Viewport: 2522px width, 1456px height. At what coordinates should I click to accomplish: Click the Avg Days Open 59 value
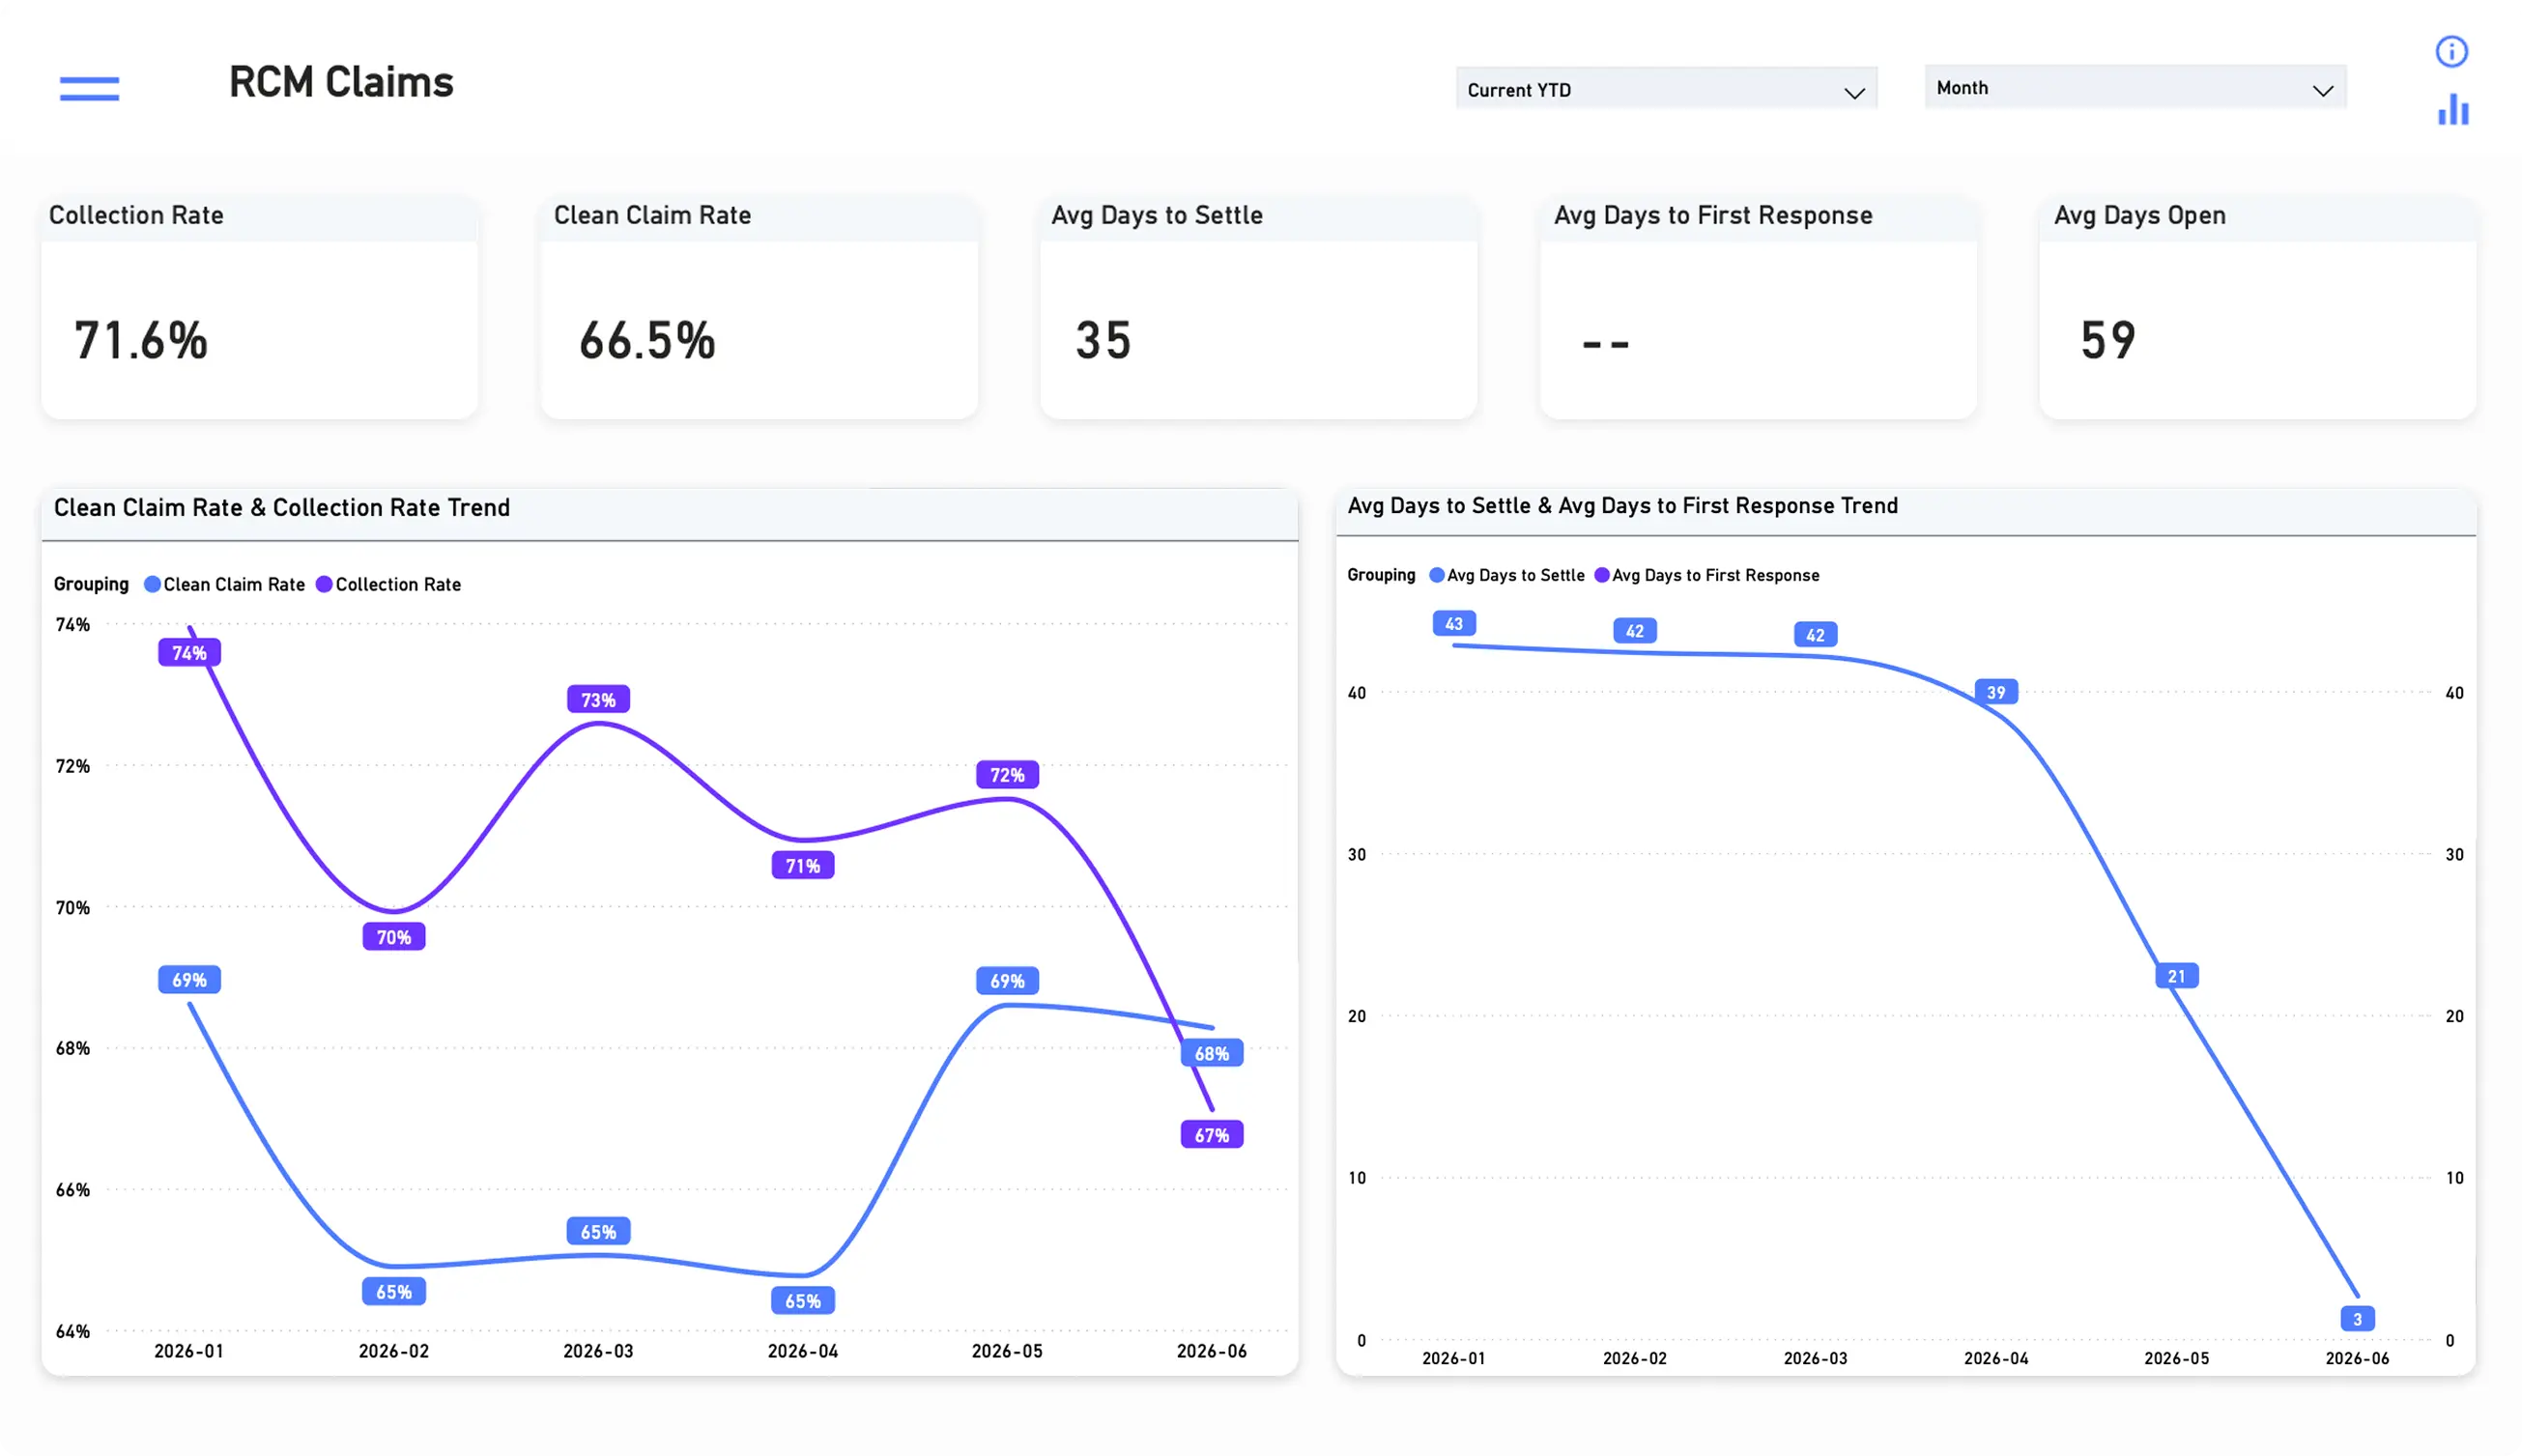2108,340
